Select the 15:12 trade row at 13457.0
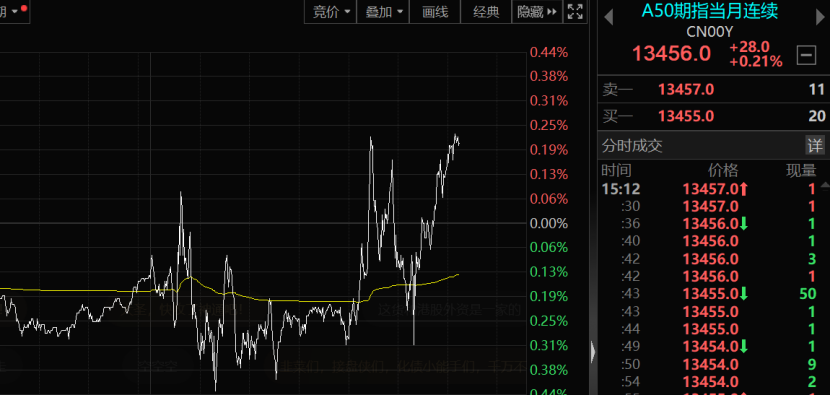The height and width of the screenshot is (395, 831). [713, 189]
